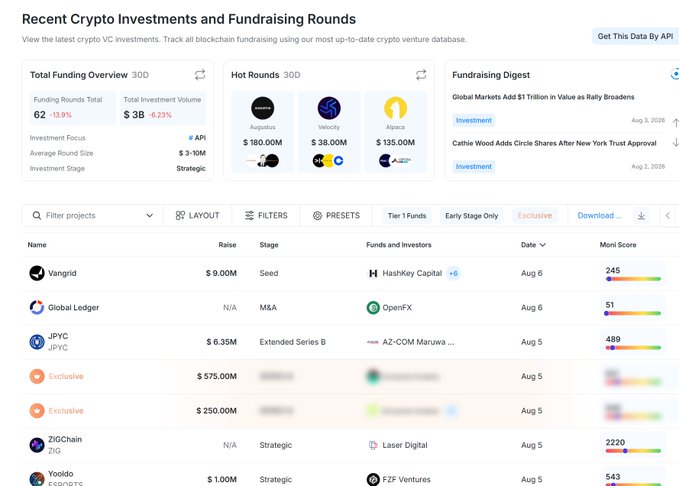Click the Vangrid logo icon
This screenshot has height=486, width=679.
[37, 273]
